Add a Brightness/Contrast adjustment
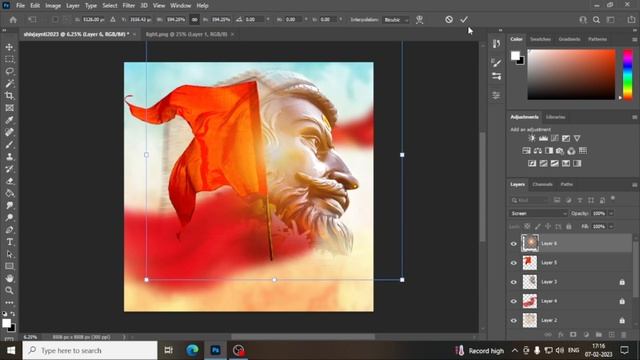Screen dimensions: 640x360 click(532, 138)
